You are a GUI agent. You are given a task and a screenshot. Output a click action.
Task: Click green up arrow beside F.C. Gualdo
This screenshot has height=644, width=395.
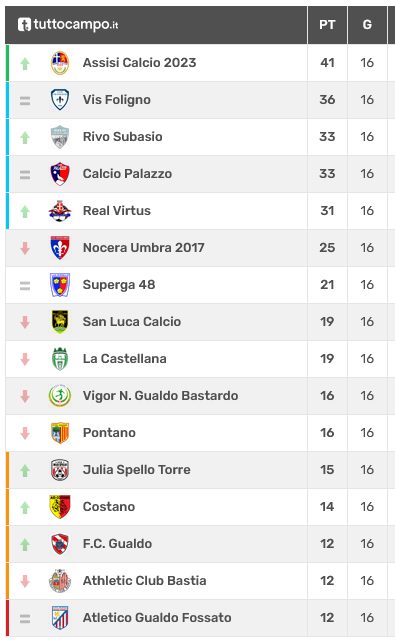(25, 545)
